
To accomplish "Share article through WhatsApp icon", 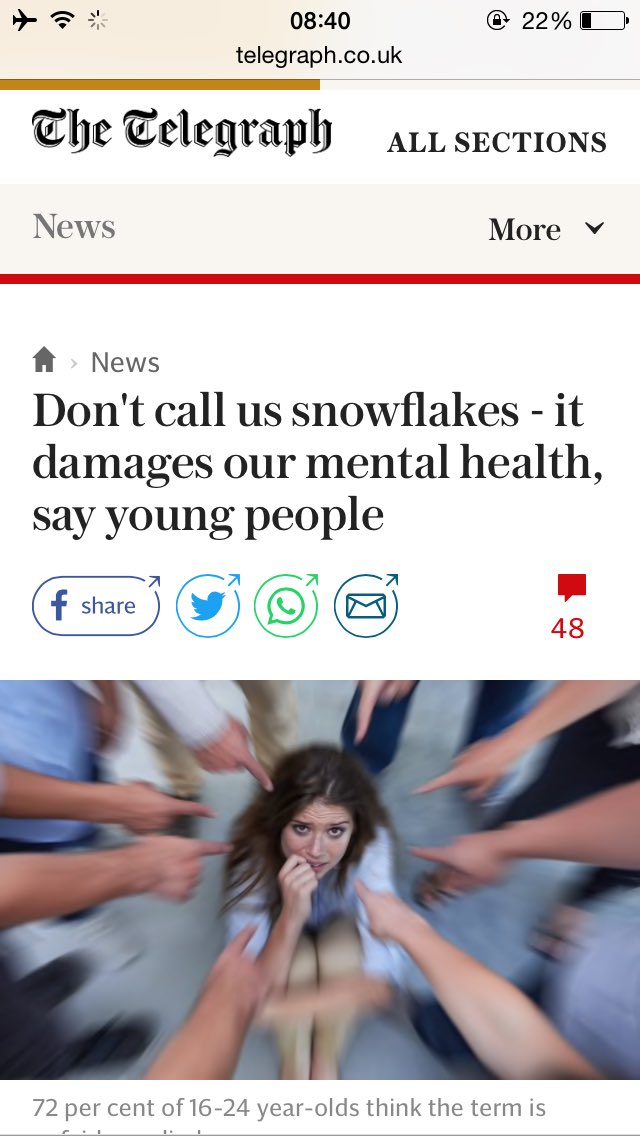I will pyautogui.click(x=286, y=606).
